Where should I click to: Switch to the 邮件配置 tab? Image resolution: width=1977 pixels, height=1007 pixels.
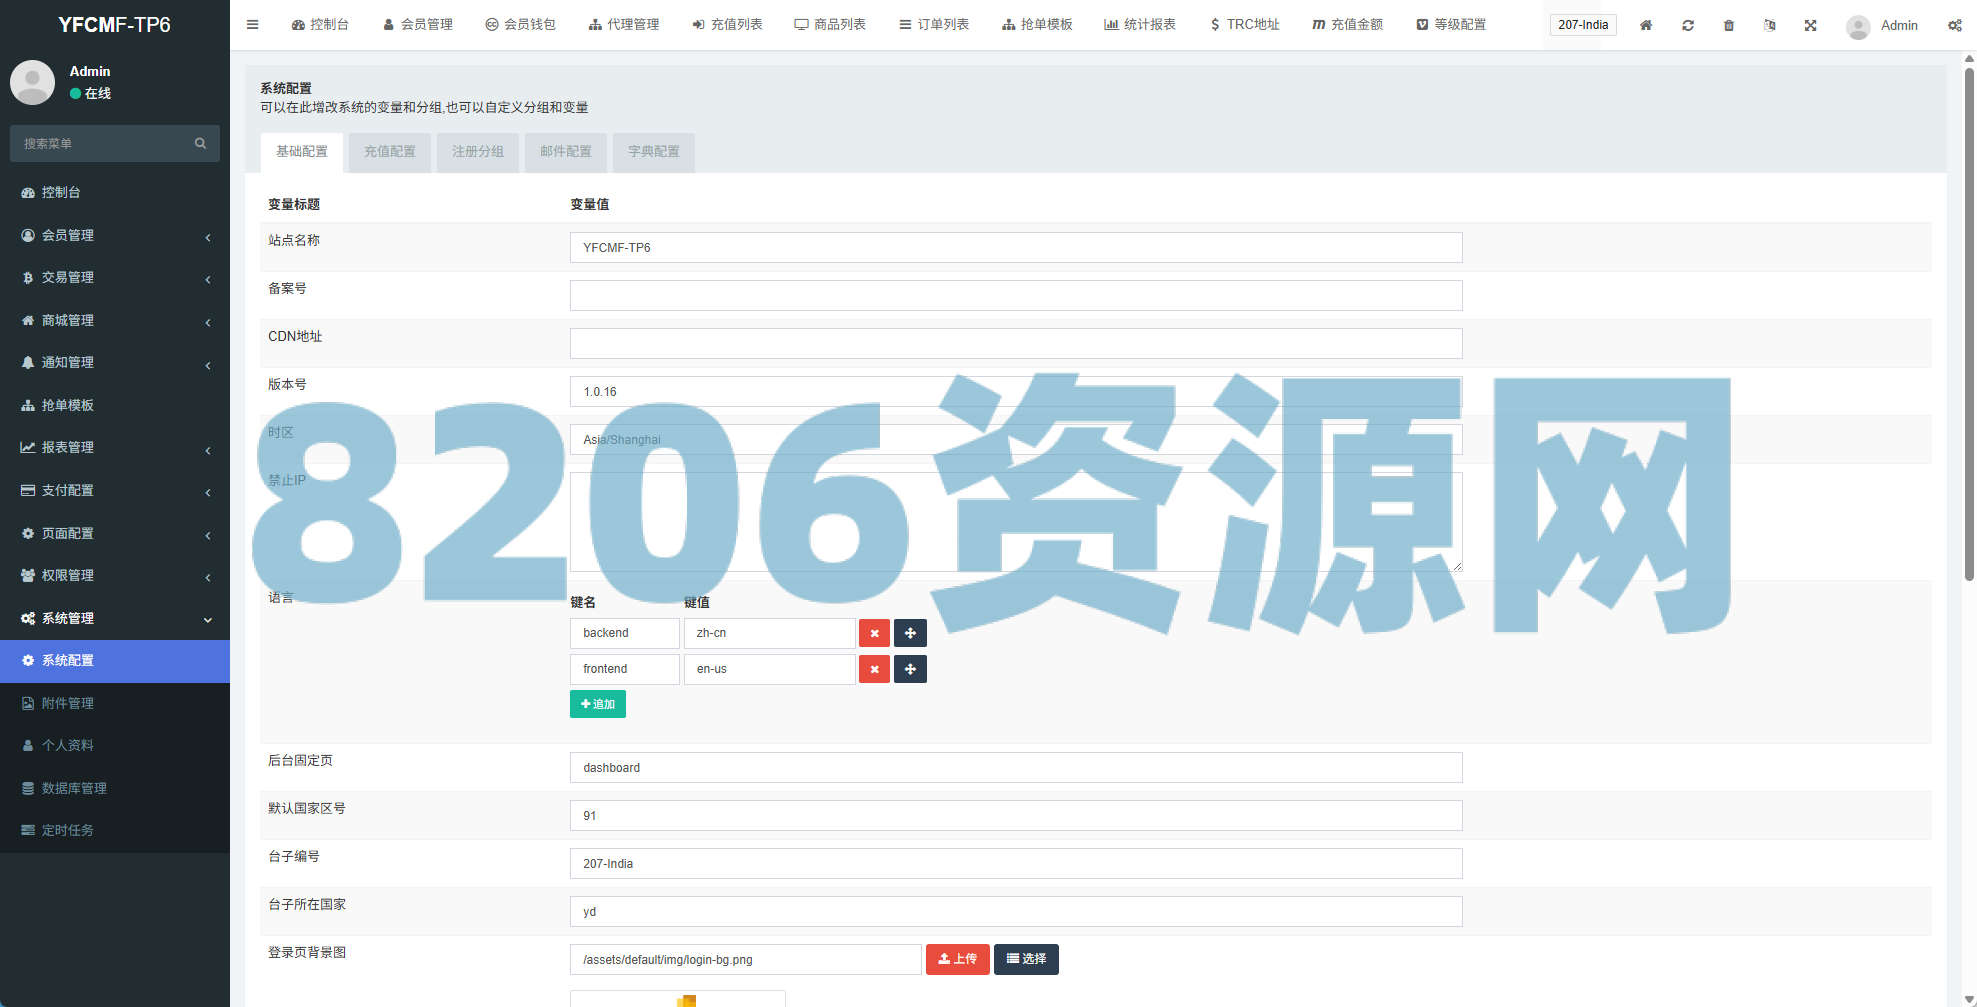point(565,152)
